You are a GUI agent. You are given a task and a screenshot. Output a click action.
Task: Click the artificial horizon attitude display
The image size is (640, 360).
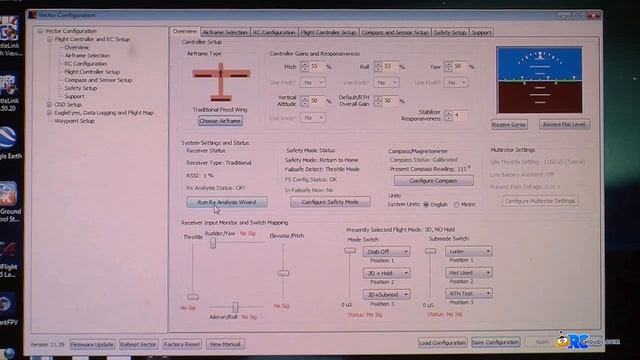tap(539, 80)
